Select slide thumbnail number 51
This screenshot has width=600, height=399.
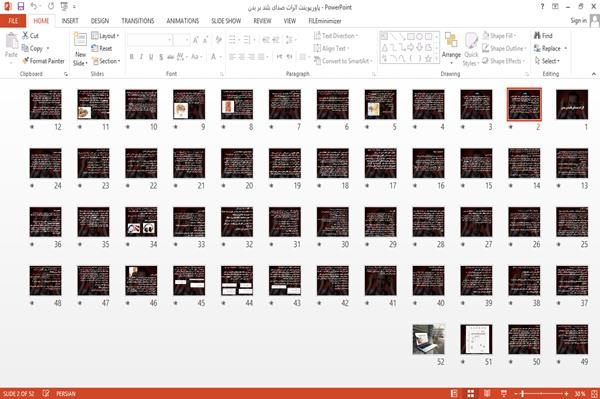[476, 339]
